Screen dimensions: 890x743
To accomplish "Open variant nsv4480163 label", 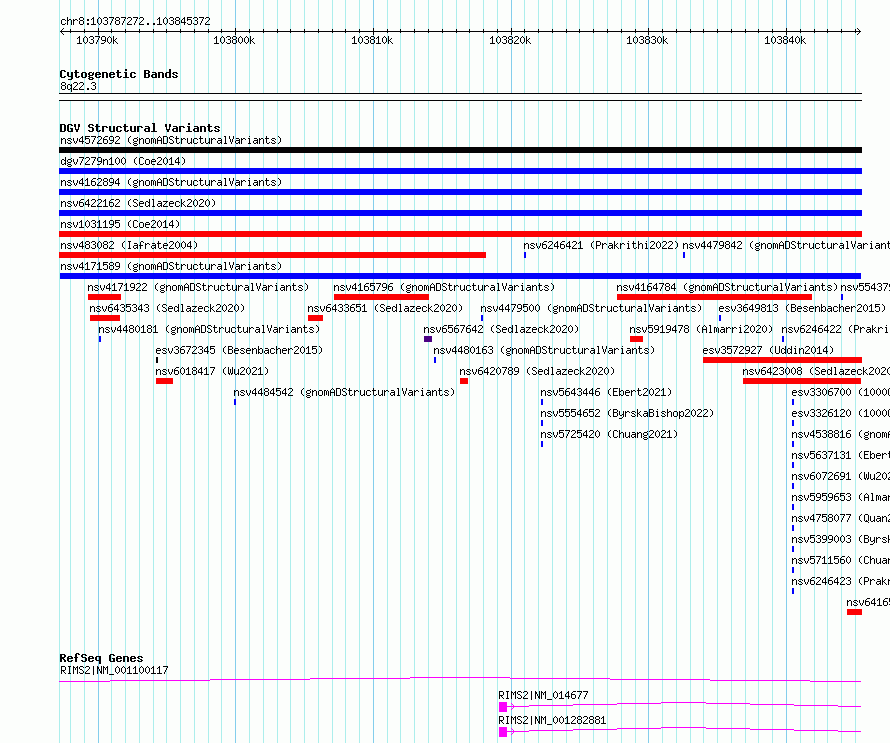I will click(x=544, y=350).
